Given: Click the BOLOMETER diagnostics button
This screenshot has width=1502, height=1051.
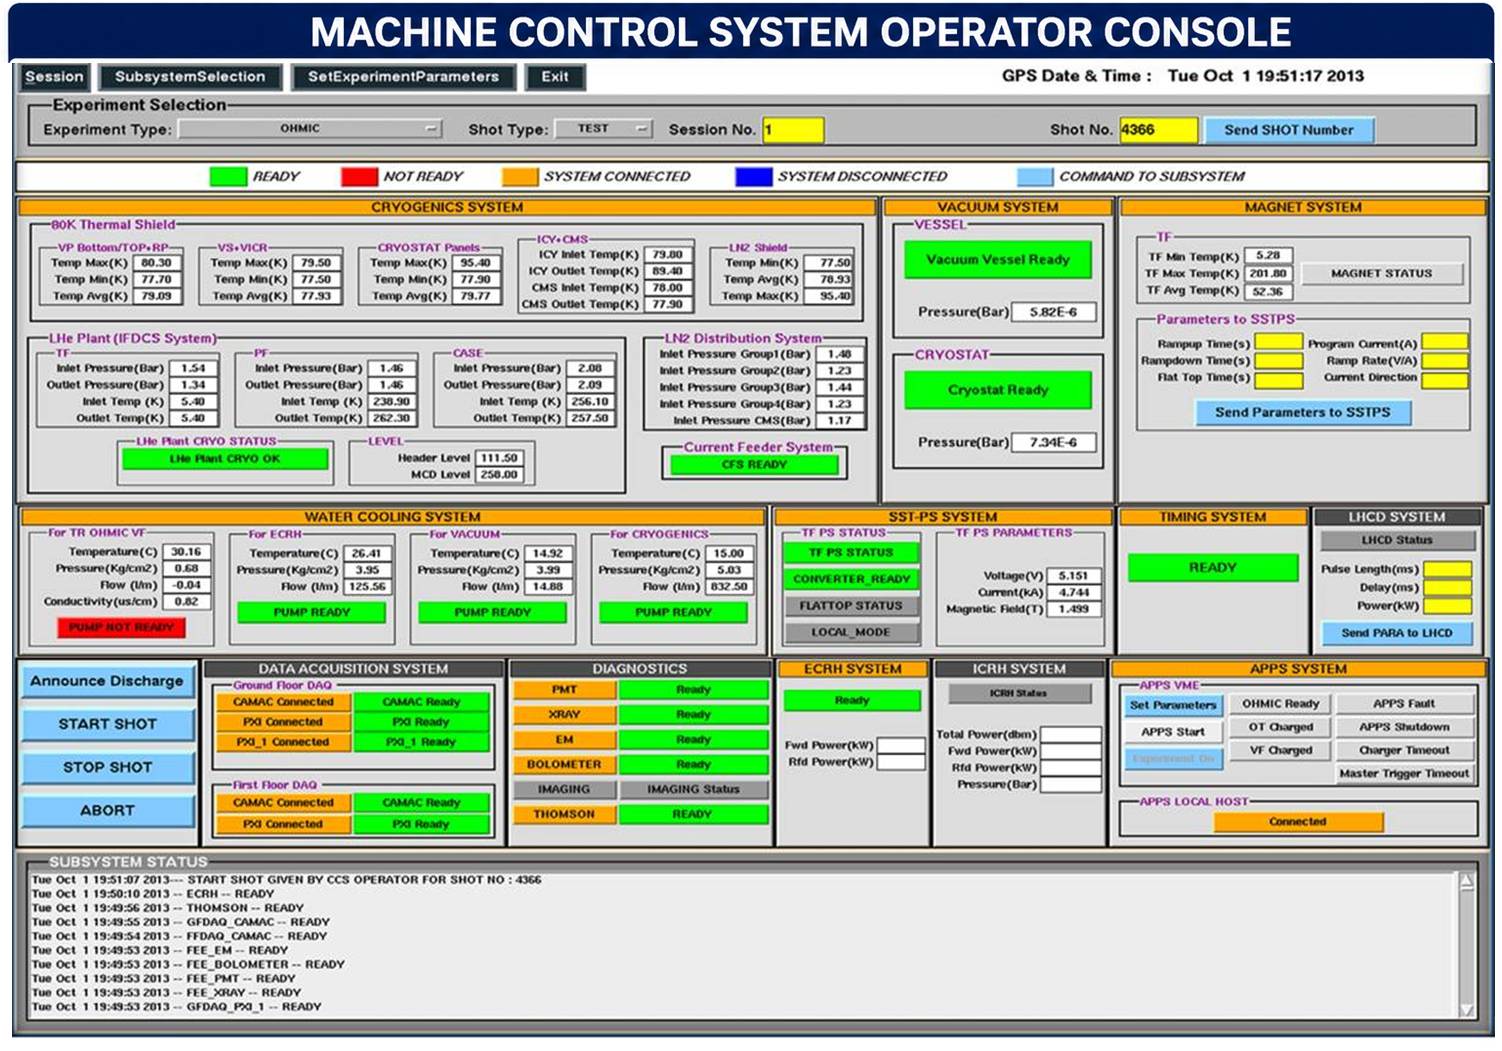Looking at the screenshot, I should [564, 765].
